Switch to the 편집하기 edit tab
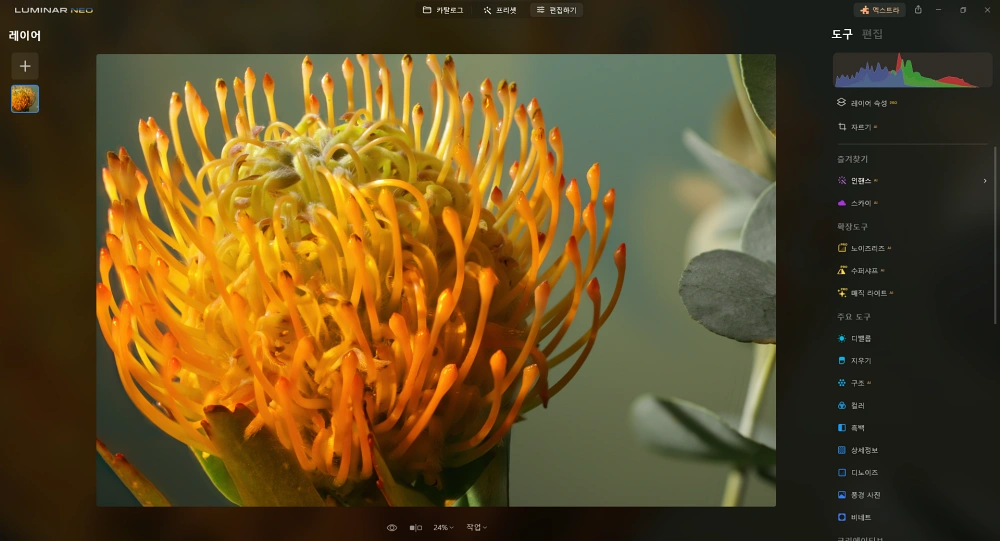Image resolution: width=1000 pixels, height=541 pixels. 556,10
